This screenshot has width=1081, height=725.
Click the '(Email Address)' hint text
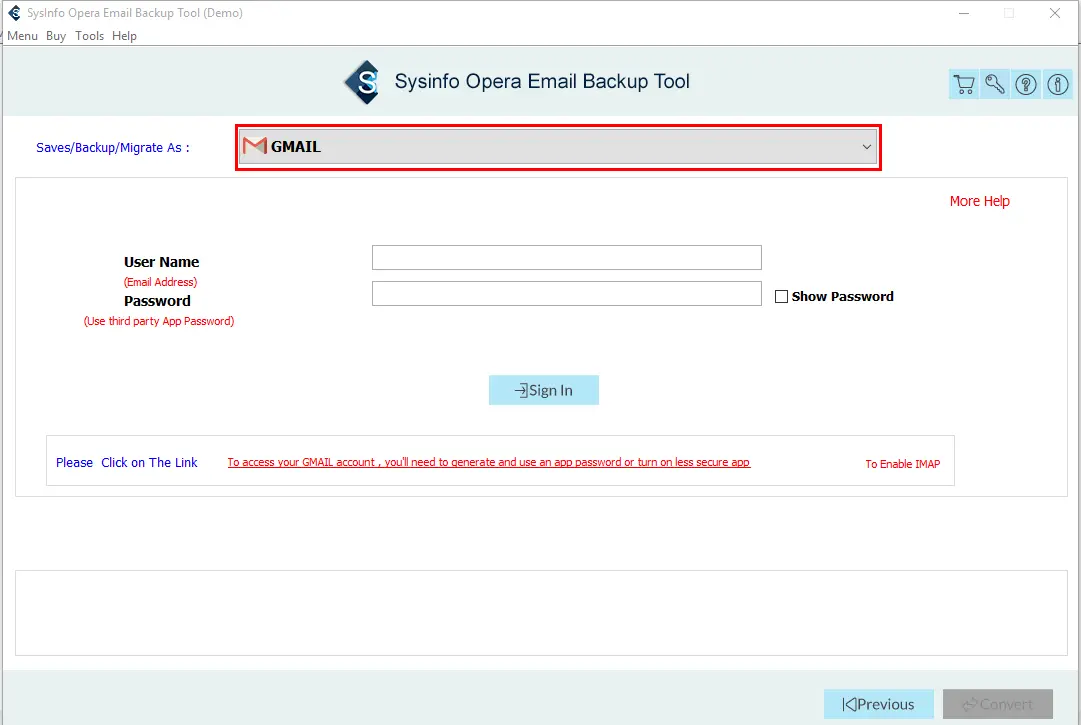[x=161, y=282]
